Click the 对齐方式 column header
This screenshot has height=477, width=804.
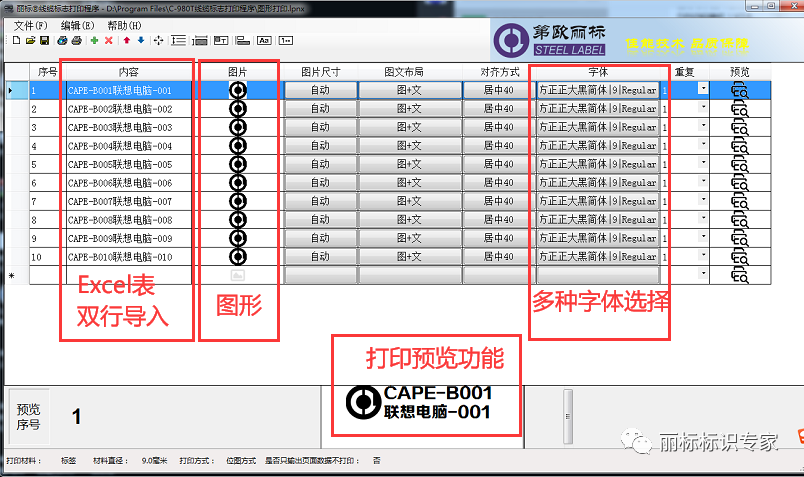(499, 72)
